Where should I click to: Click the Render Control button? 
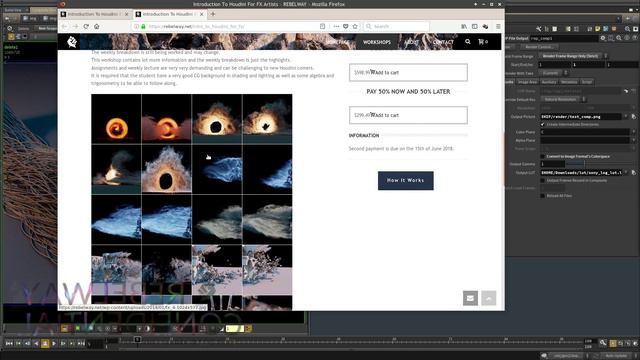click(x=539, y=47)
